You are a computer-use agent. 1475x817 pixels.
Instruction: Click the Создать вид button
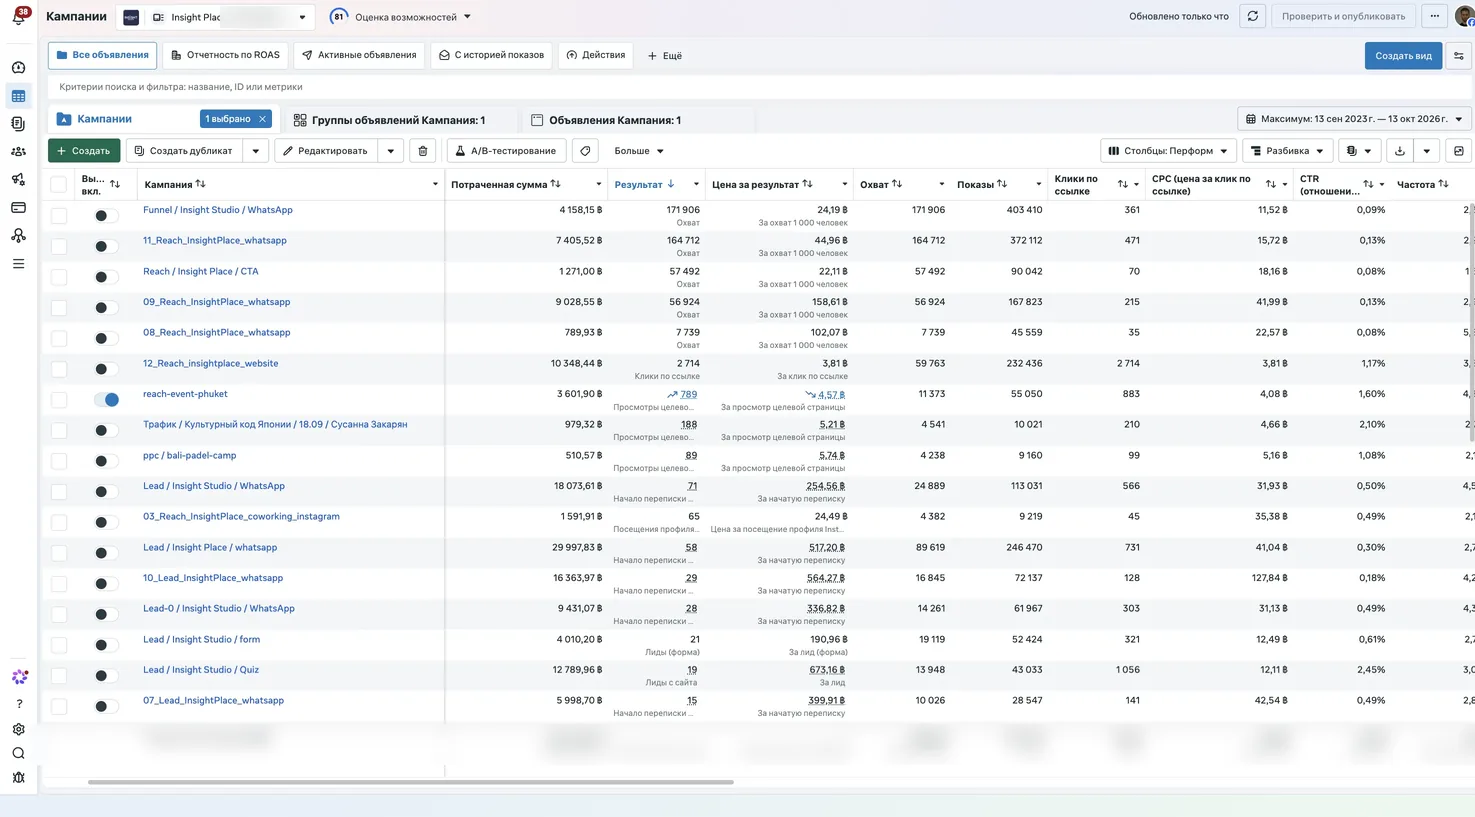pos(1403,56)
